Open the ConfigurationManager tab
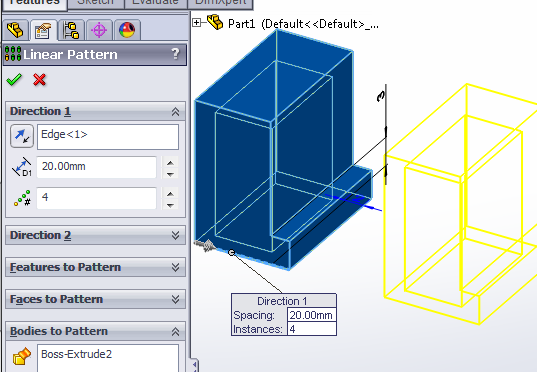The width and height of the screenshot is (537, 372). [x=71, y=30]
